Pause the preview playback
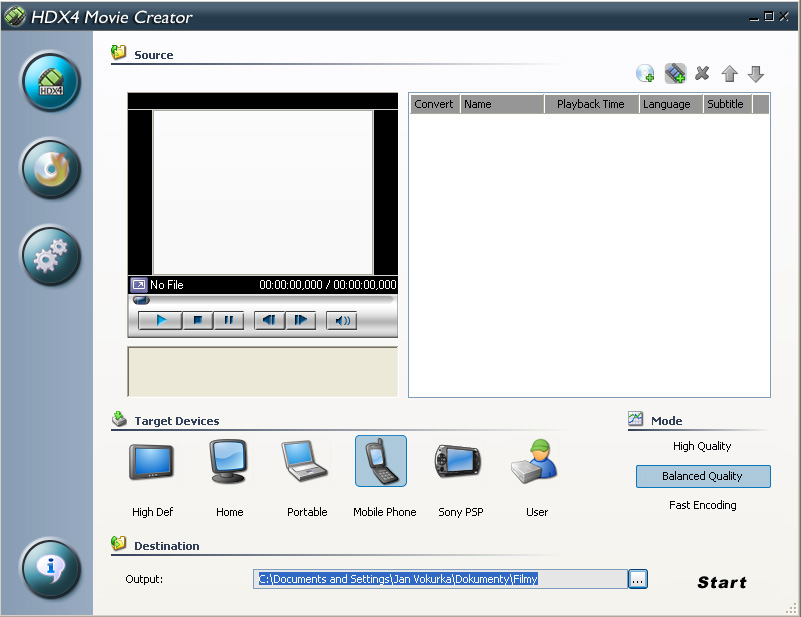 coord(228,320)
